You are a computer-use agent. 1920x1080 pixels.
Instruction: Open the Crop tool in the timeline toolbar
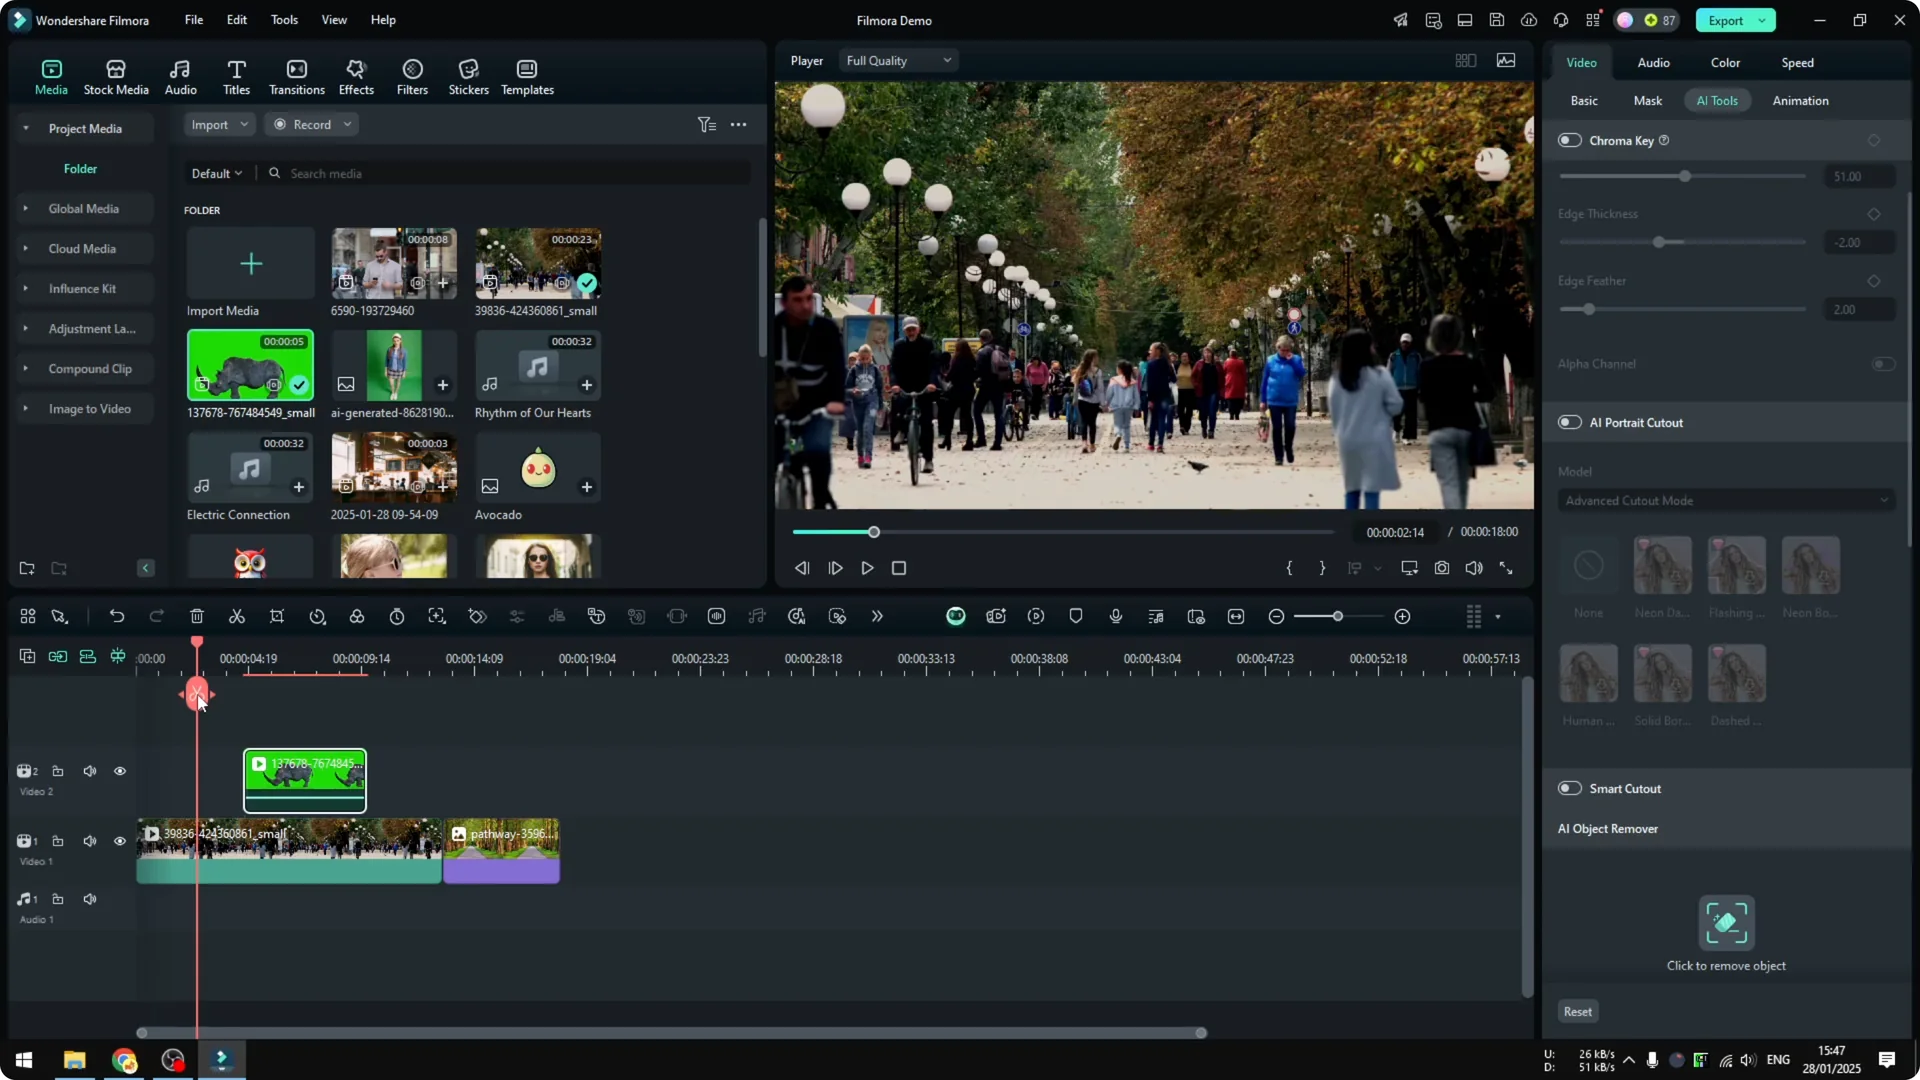(x=277, y=616)
